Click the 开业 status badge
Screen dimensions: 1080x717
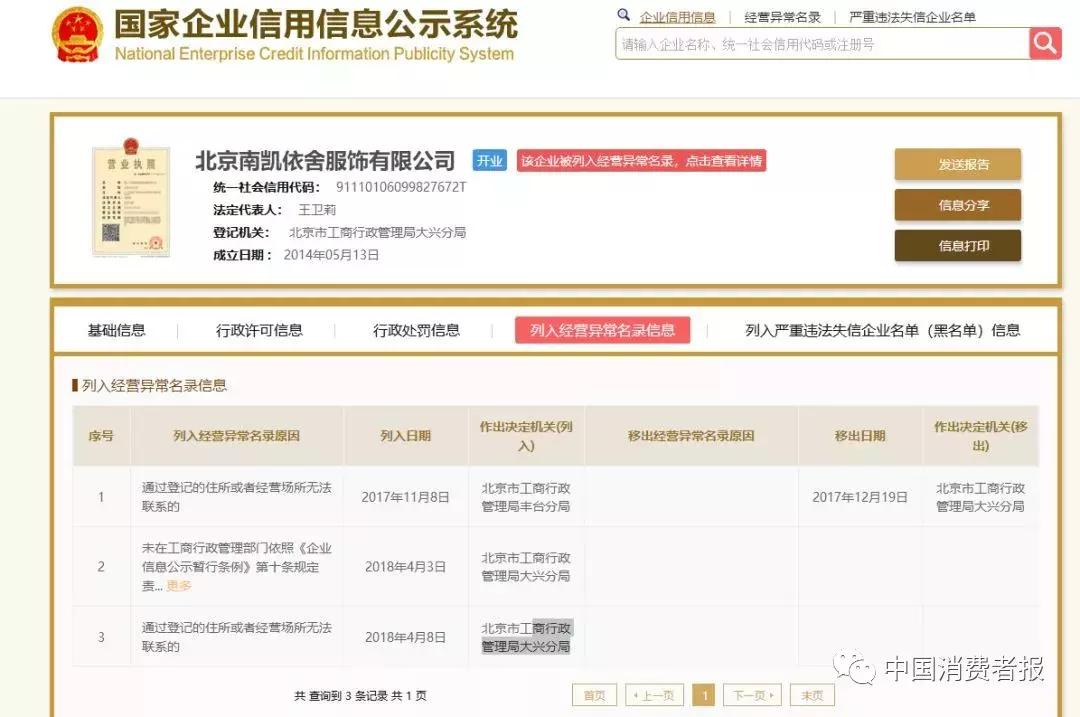pyautogui.click(x=489, y=160)
